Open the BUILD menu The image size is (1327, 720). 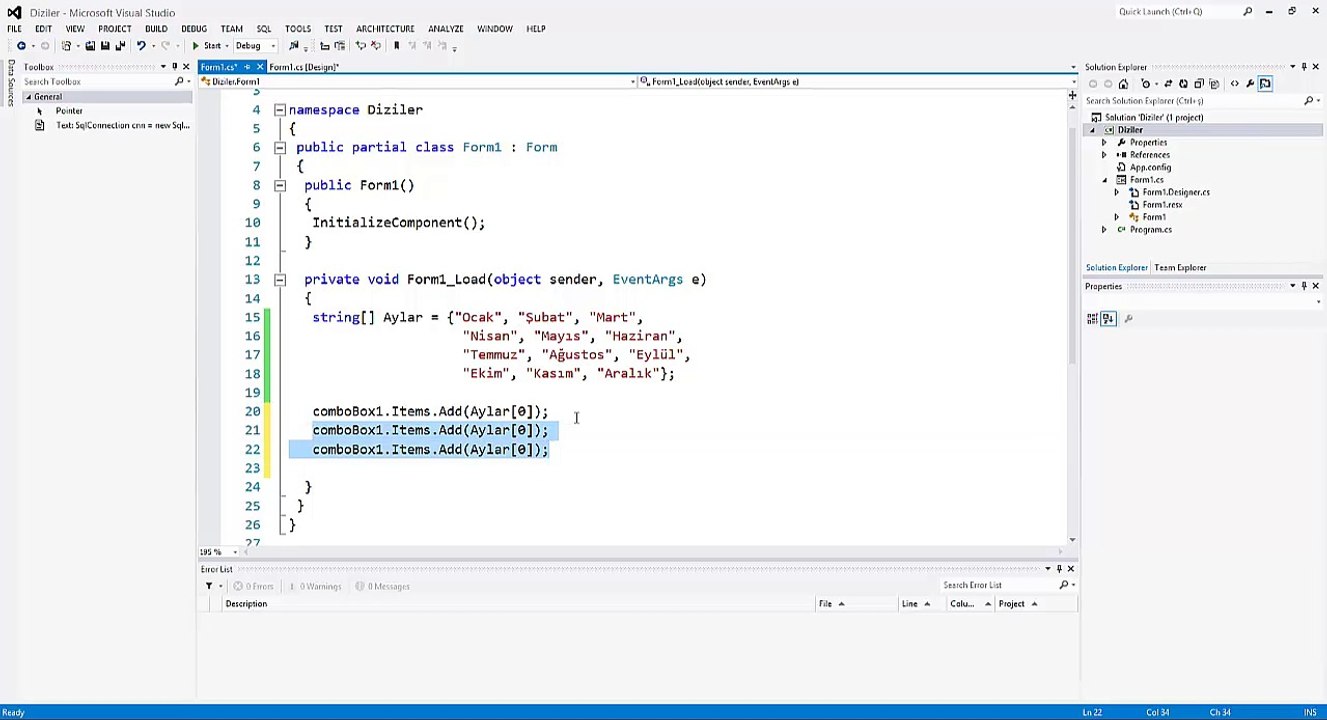[x=156, y=29]
